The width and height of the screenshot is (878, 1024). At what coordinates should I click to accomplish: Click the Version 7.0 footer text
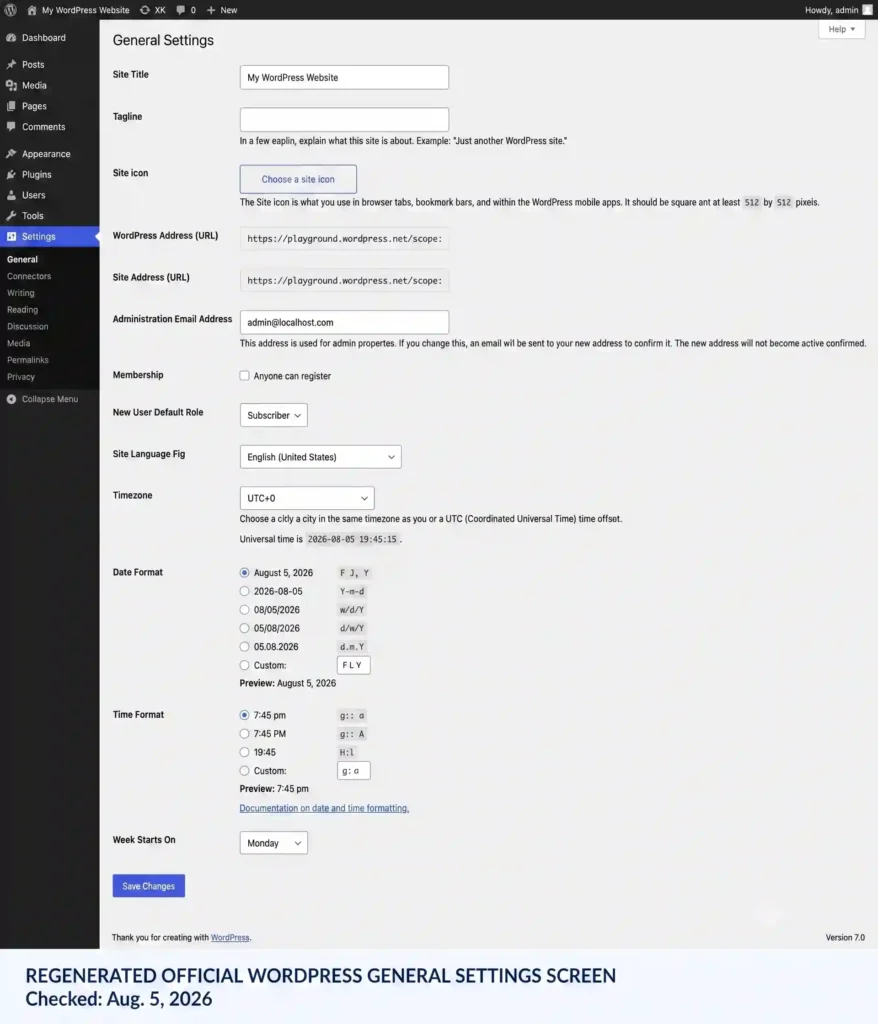pos(845,938)
